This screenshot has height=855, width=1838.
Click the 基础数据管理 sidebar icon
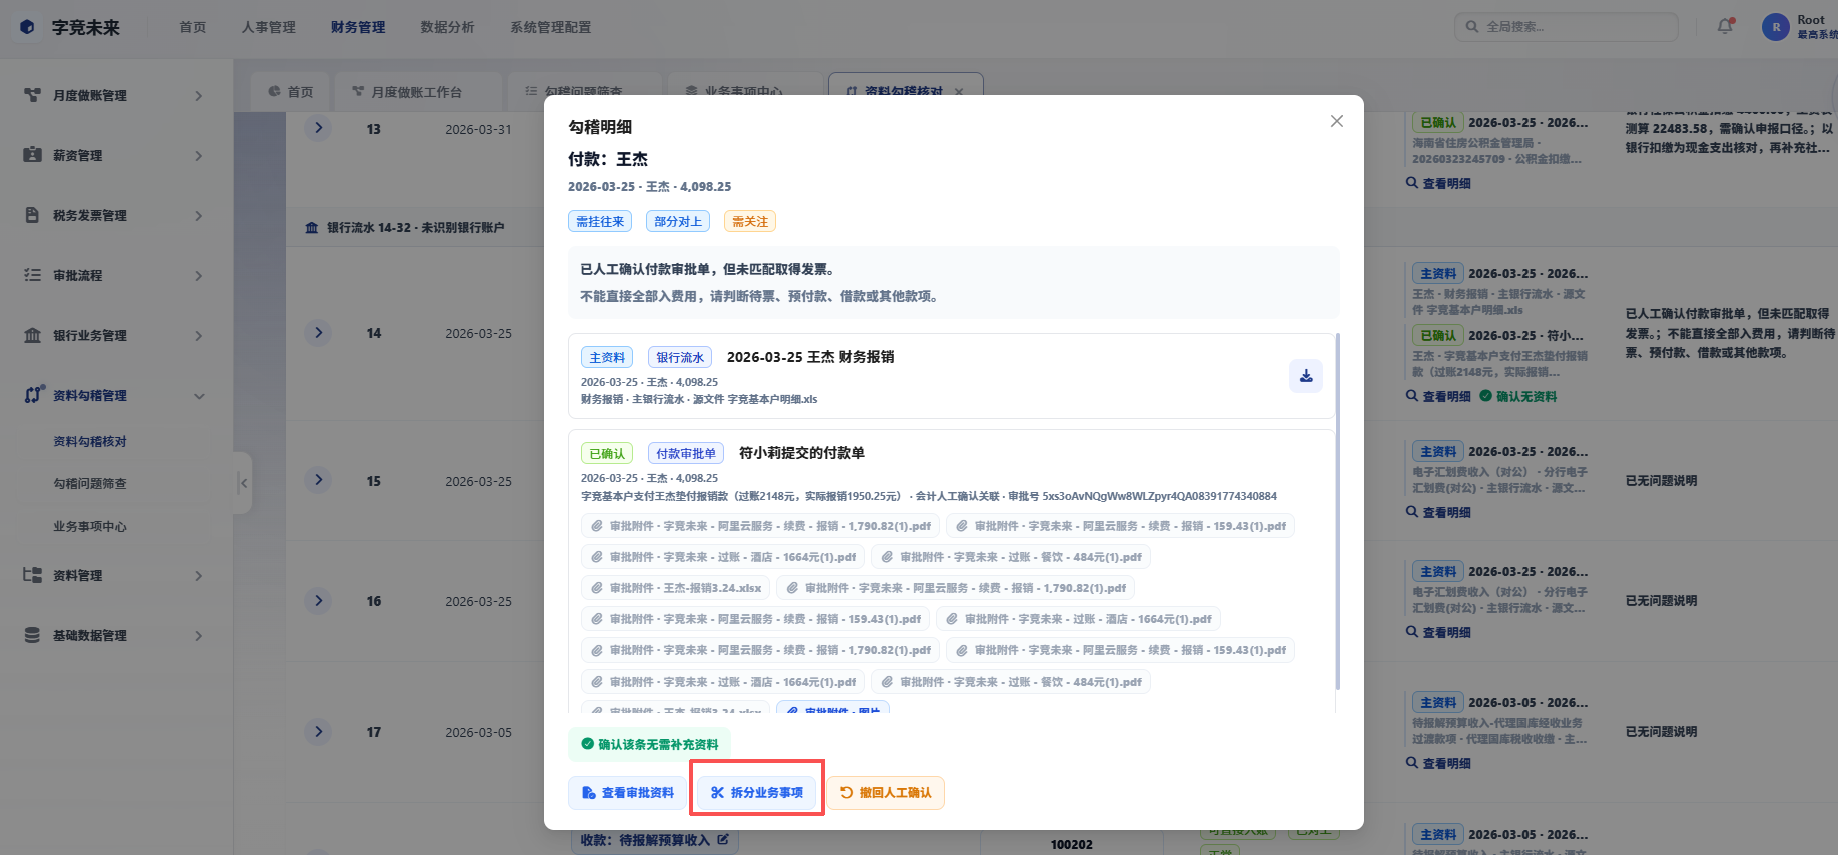click(32, 635)
